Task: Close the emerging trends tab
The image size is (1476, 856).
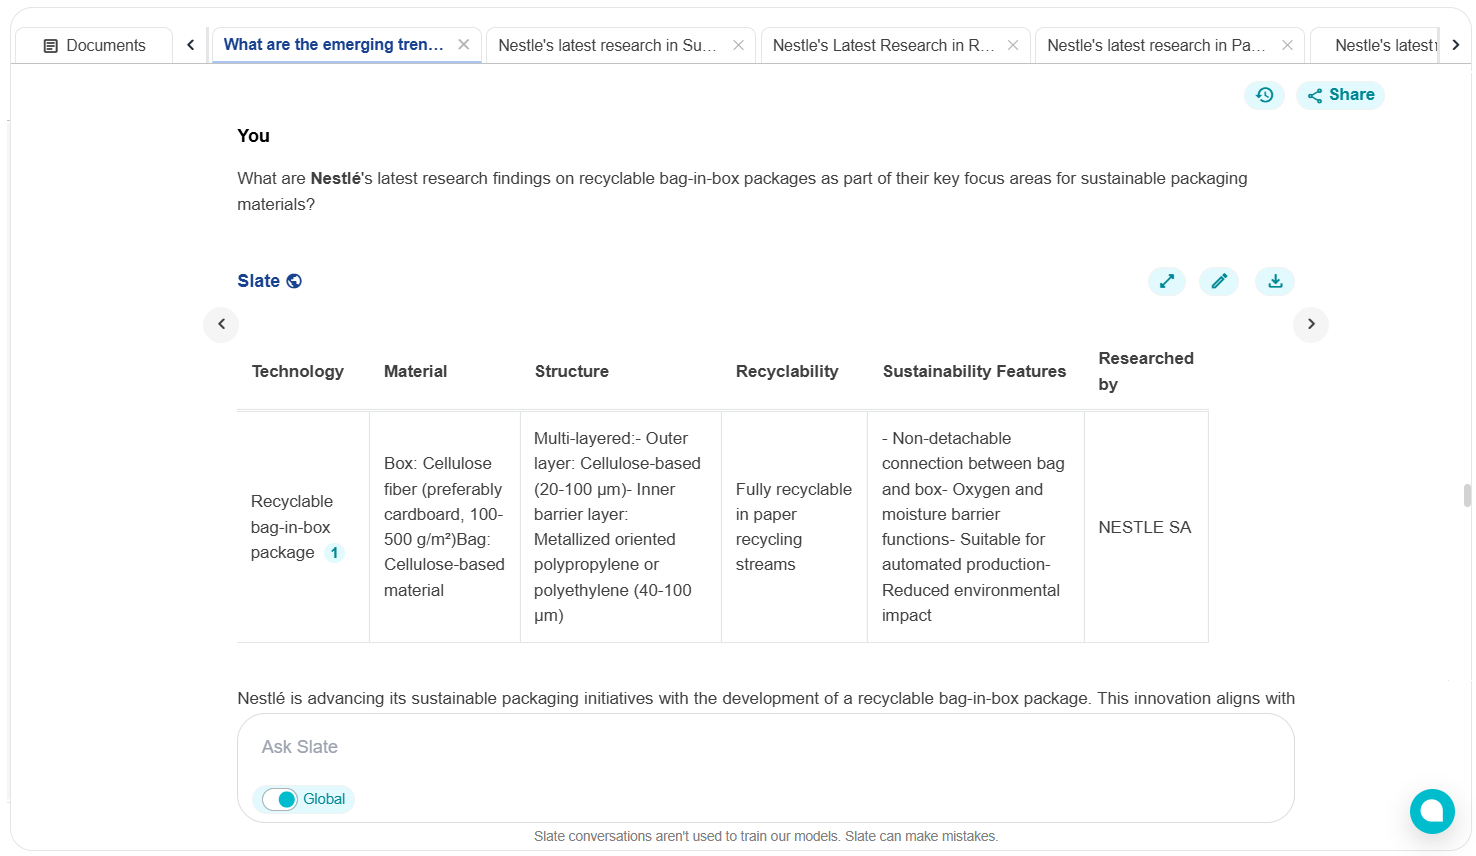Action: point(464,45)
